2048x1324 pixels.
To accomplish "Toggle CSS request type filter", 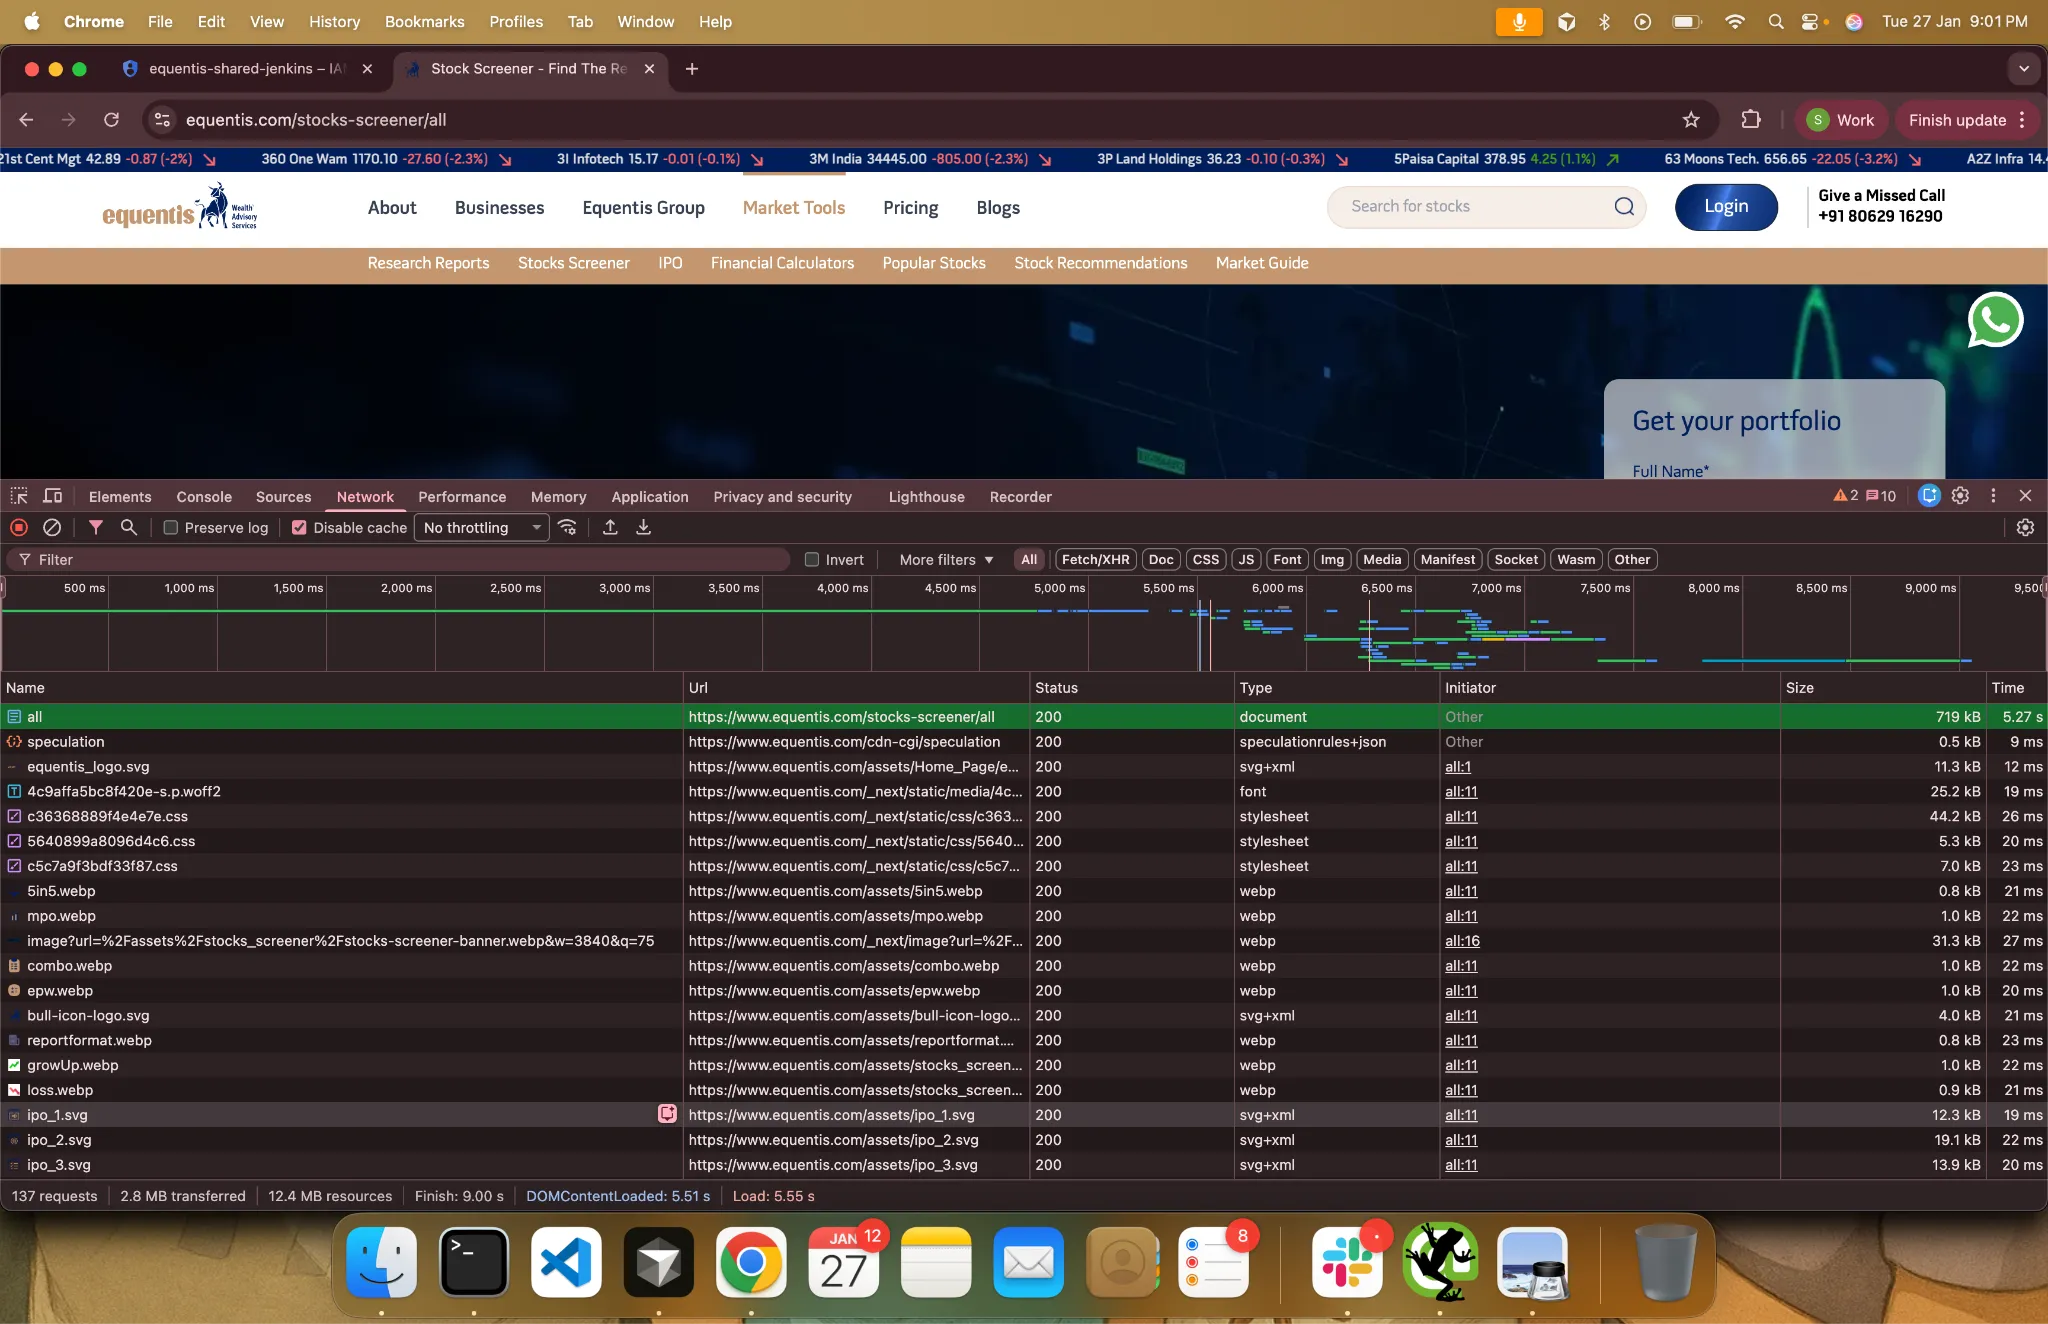I will click(1206, 560).
